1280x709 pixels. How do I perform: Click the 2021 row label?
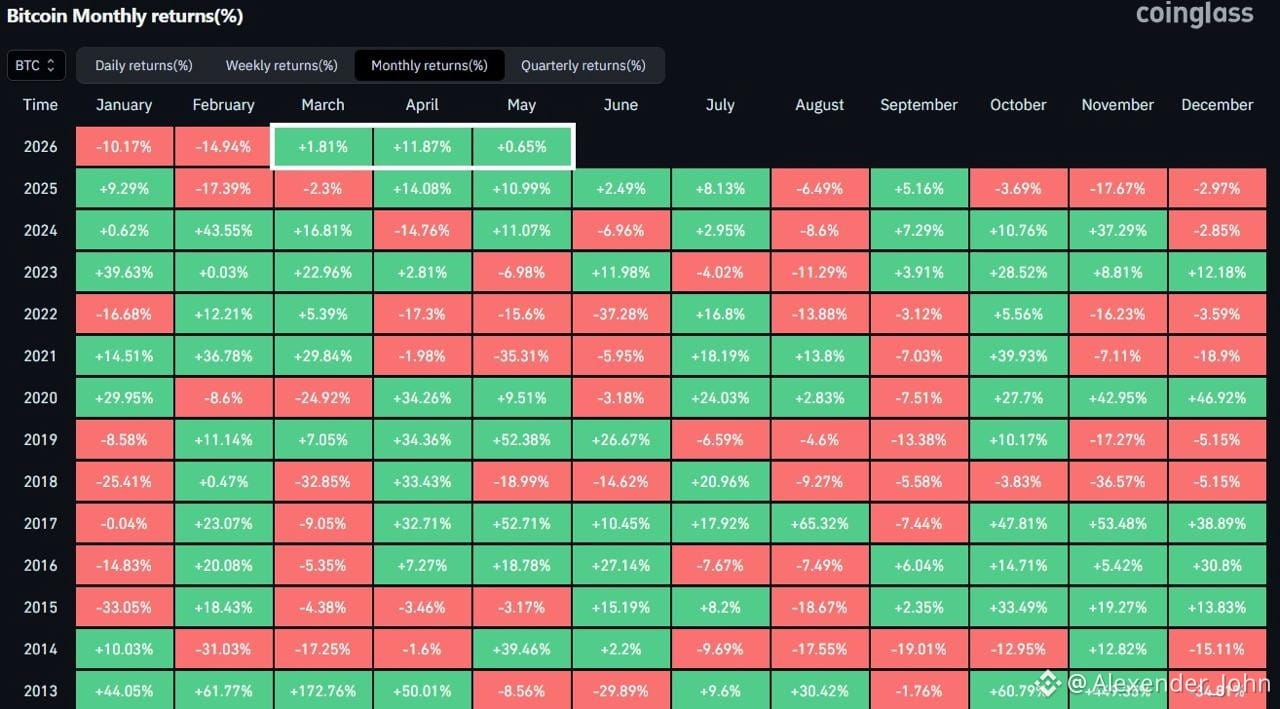click(40, 356)
